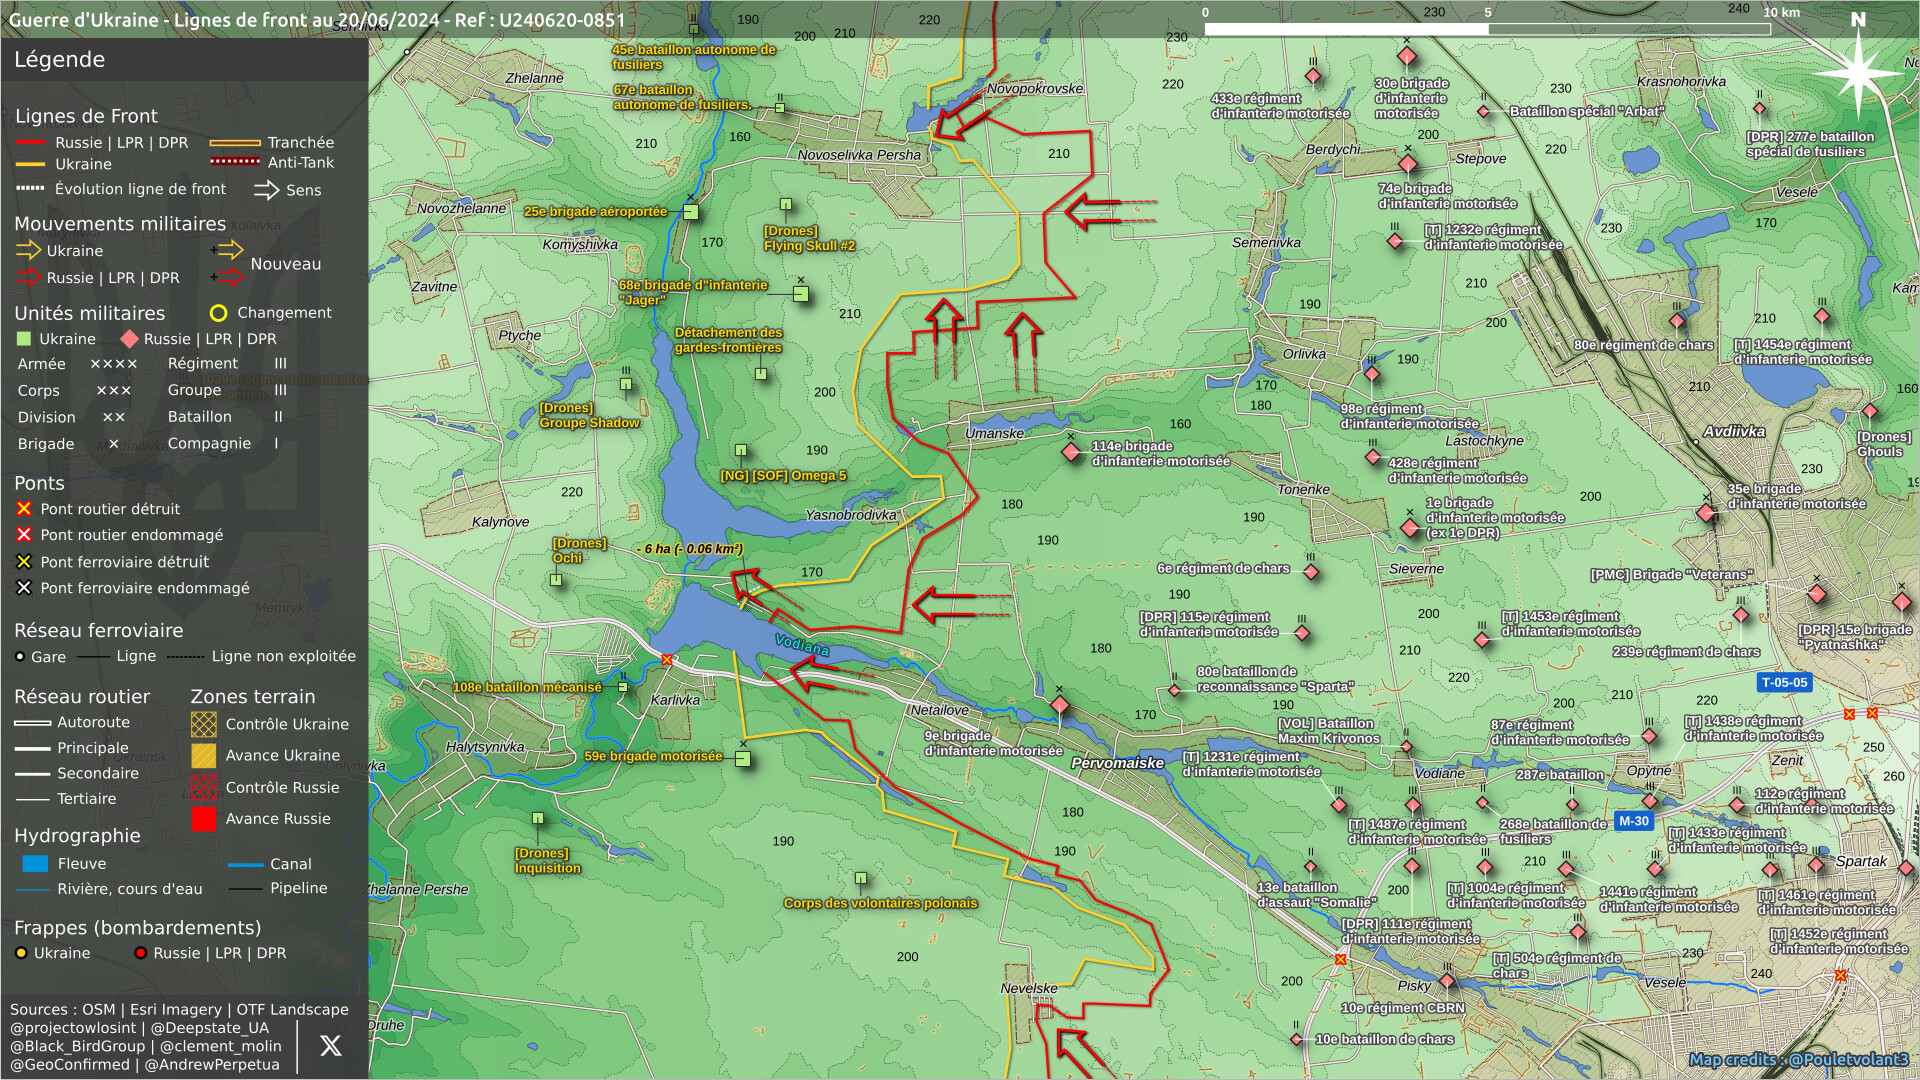Click the 9e brigade d'infanterie diamond marker
1920x1080 pixels.
pos(1060,706)
